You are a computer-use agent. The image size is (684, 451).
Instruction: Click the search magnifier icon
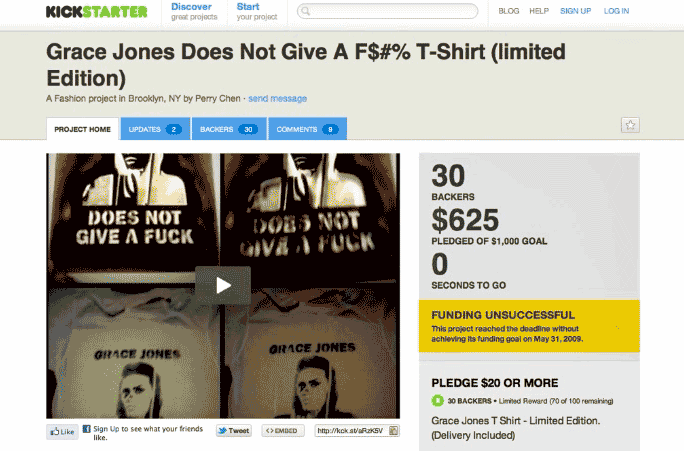tap(305, 11)
